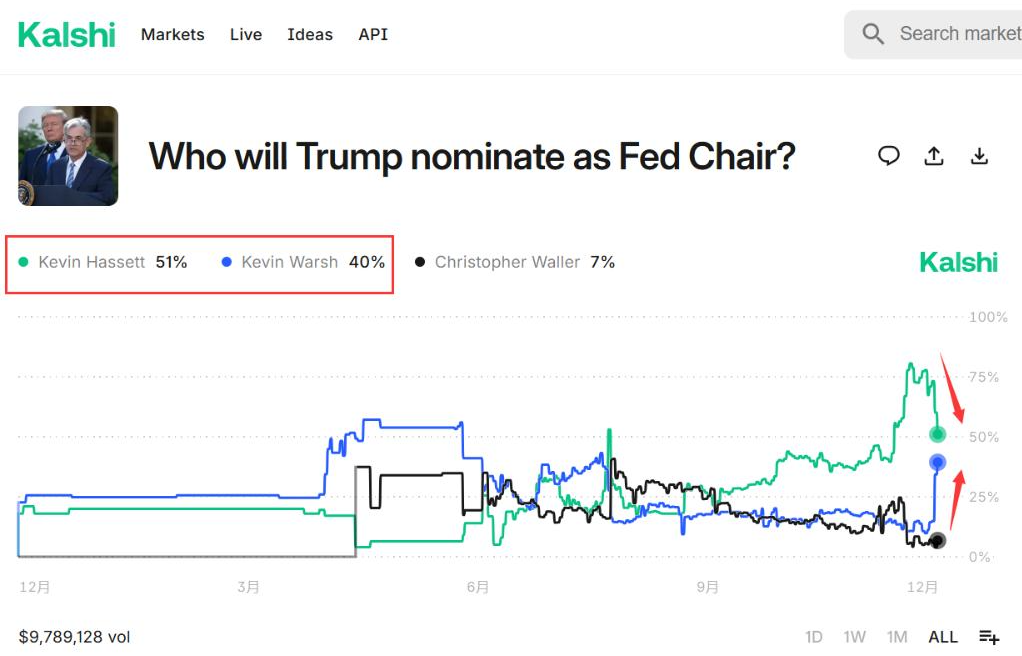
Task: Click the Kalshi logo in header
Action: tap(67, 35)
